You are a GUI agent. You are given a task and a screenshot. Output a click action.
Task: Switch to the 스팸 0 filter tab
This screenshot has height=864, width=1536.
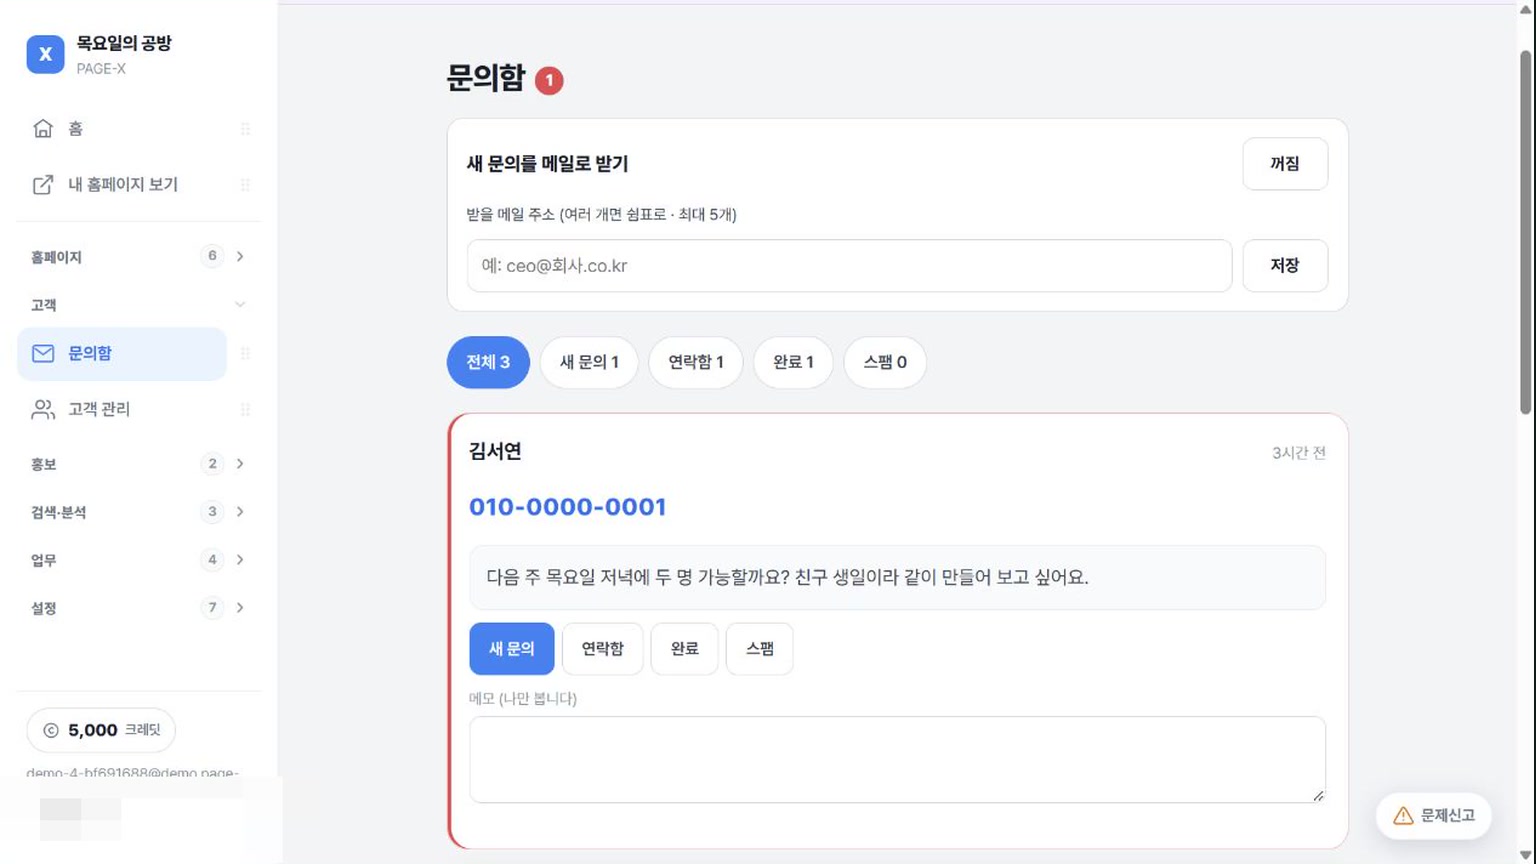tap(885, 362)
